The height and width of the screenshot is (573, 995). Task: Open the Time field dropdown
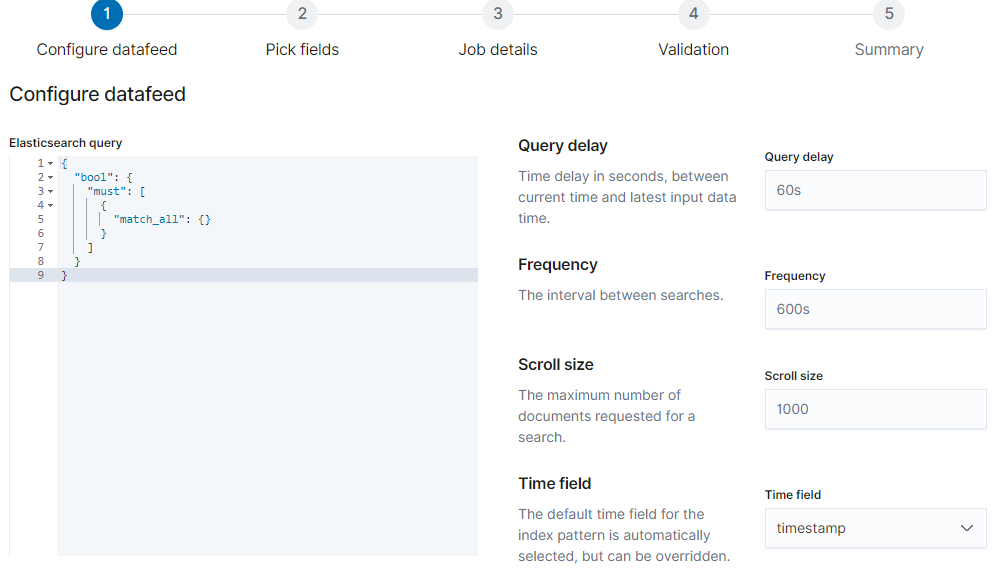click(875, 528)
